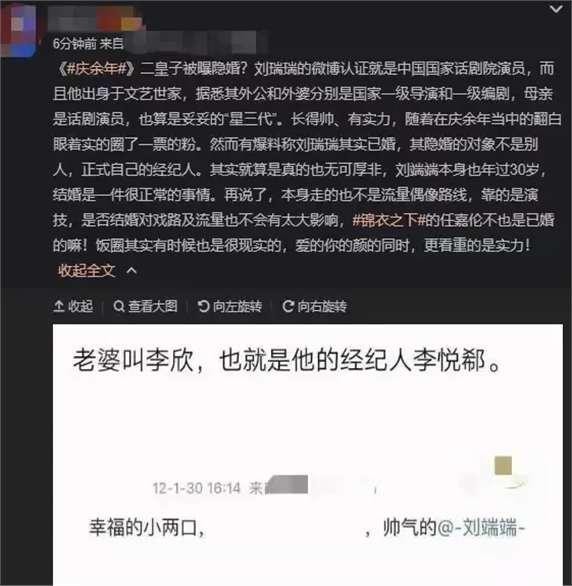Click the magnifier icon for 查看大图
572x586 pixels.
pyautogui.click(x=119, y=306)
